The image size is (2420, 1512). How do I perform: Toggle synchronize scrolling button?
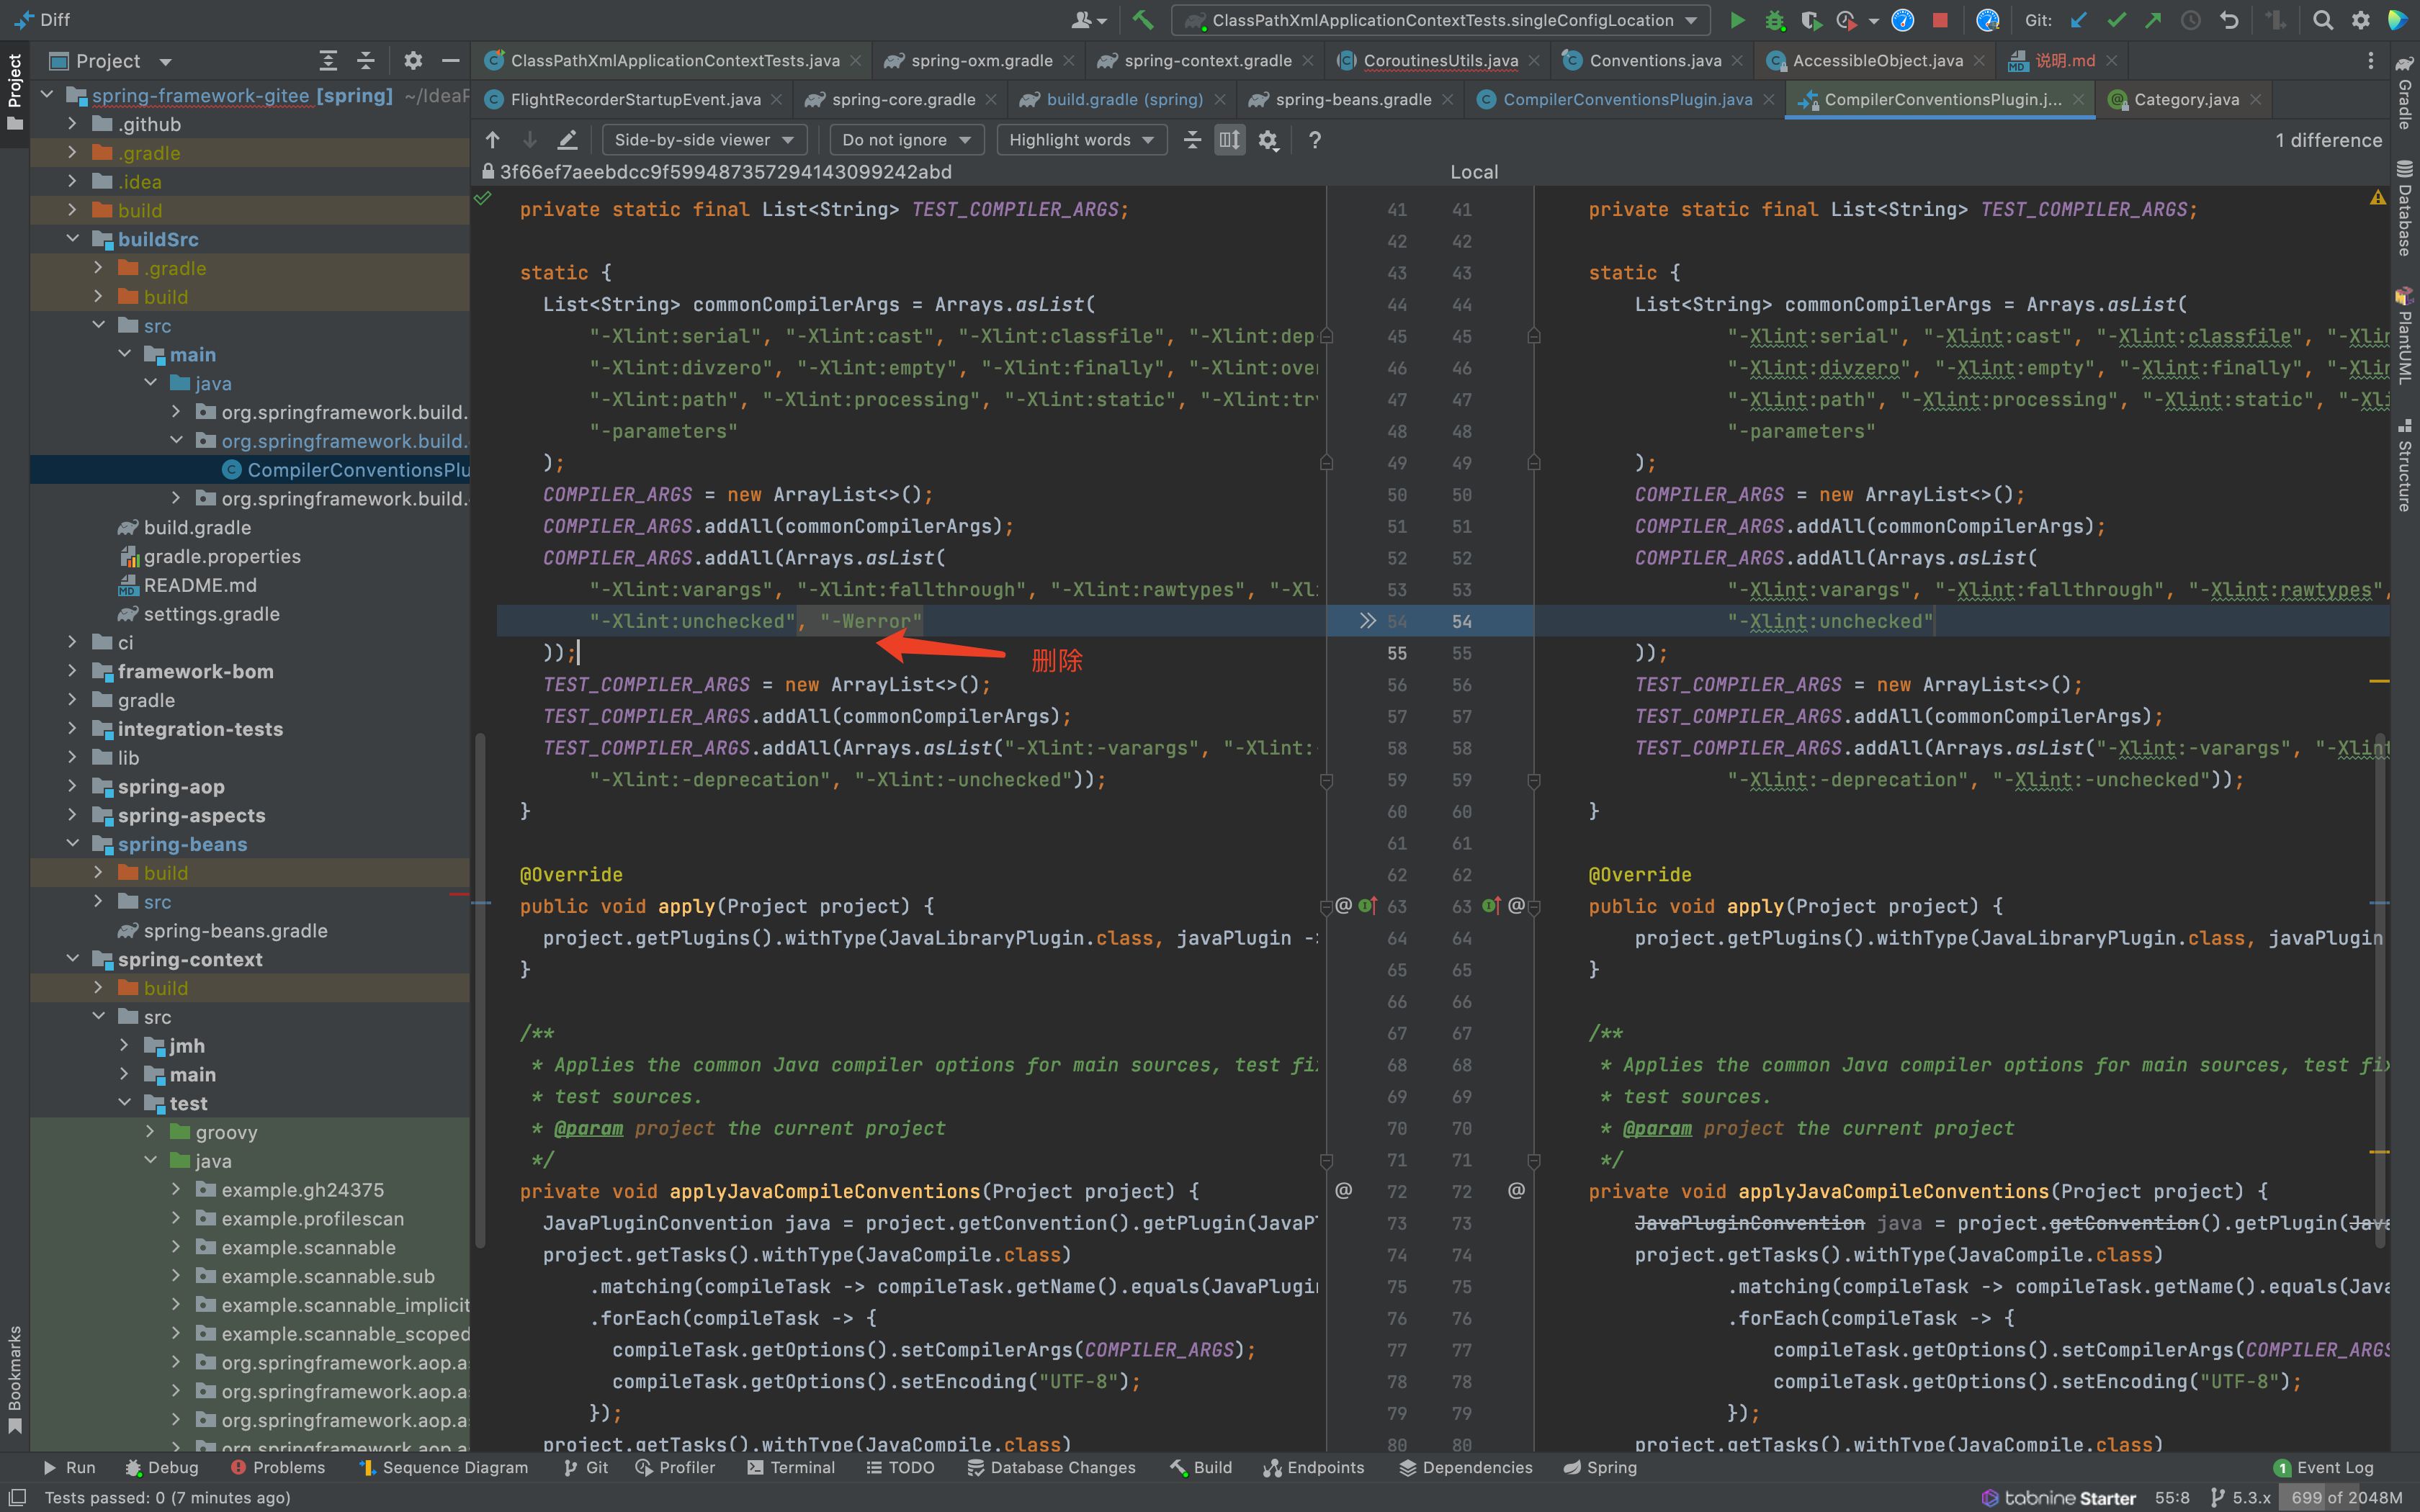pos(1229,140)
